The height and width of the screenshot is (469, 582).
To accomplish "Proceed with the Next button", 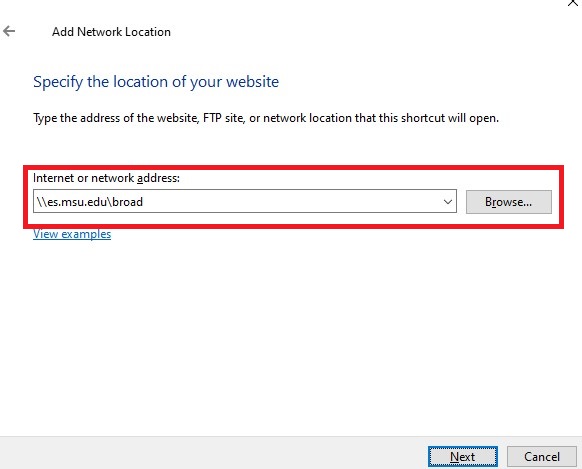I will [462, 456].
